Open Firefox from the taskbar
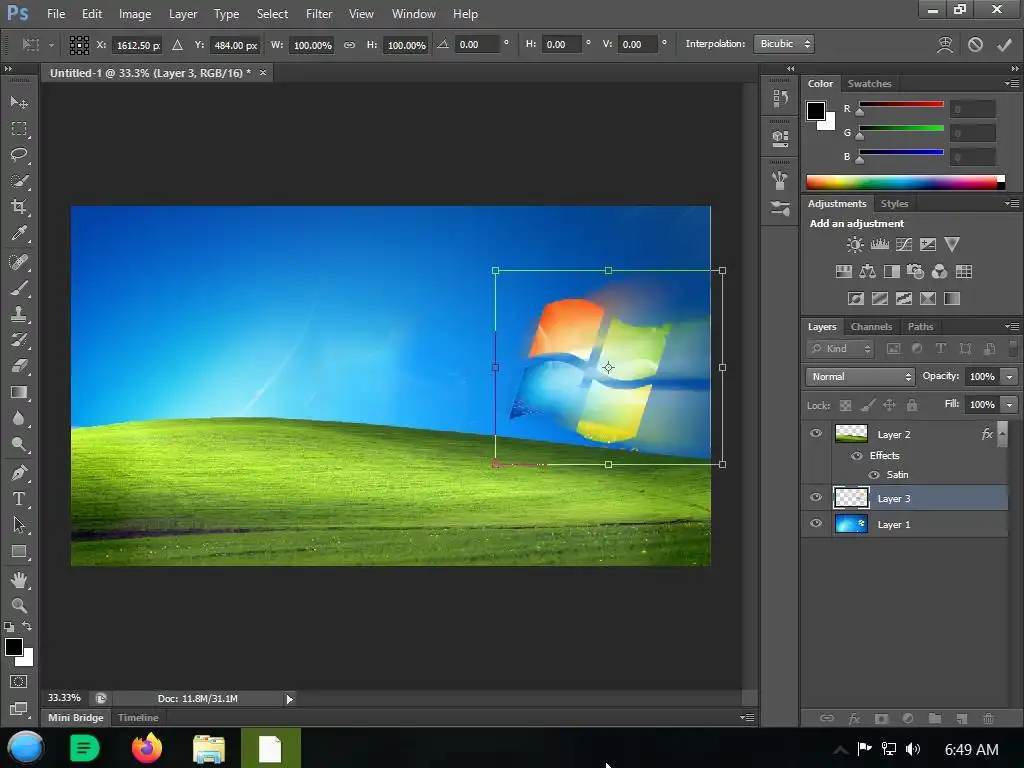 tap(146, 748)
